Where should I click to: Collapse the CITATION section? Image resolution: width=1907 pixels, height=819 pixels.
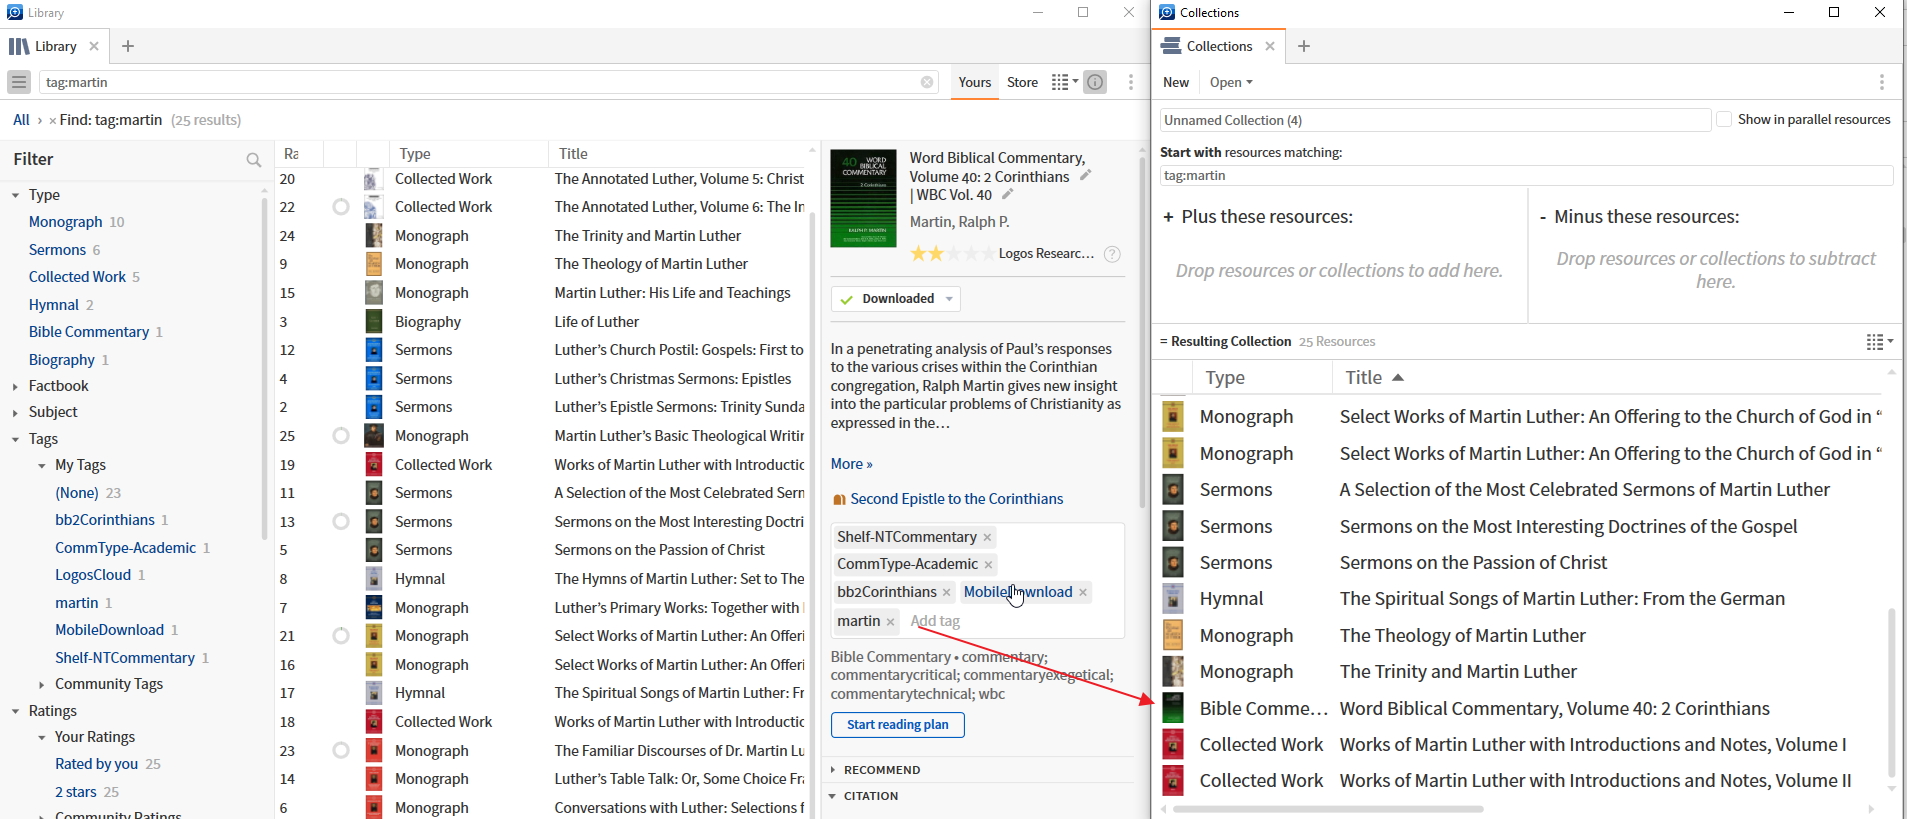(x=833, y=796)
